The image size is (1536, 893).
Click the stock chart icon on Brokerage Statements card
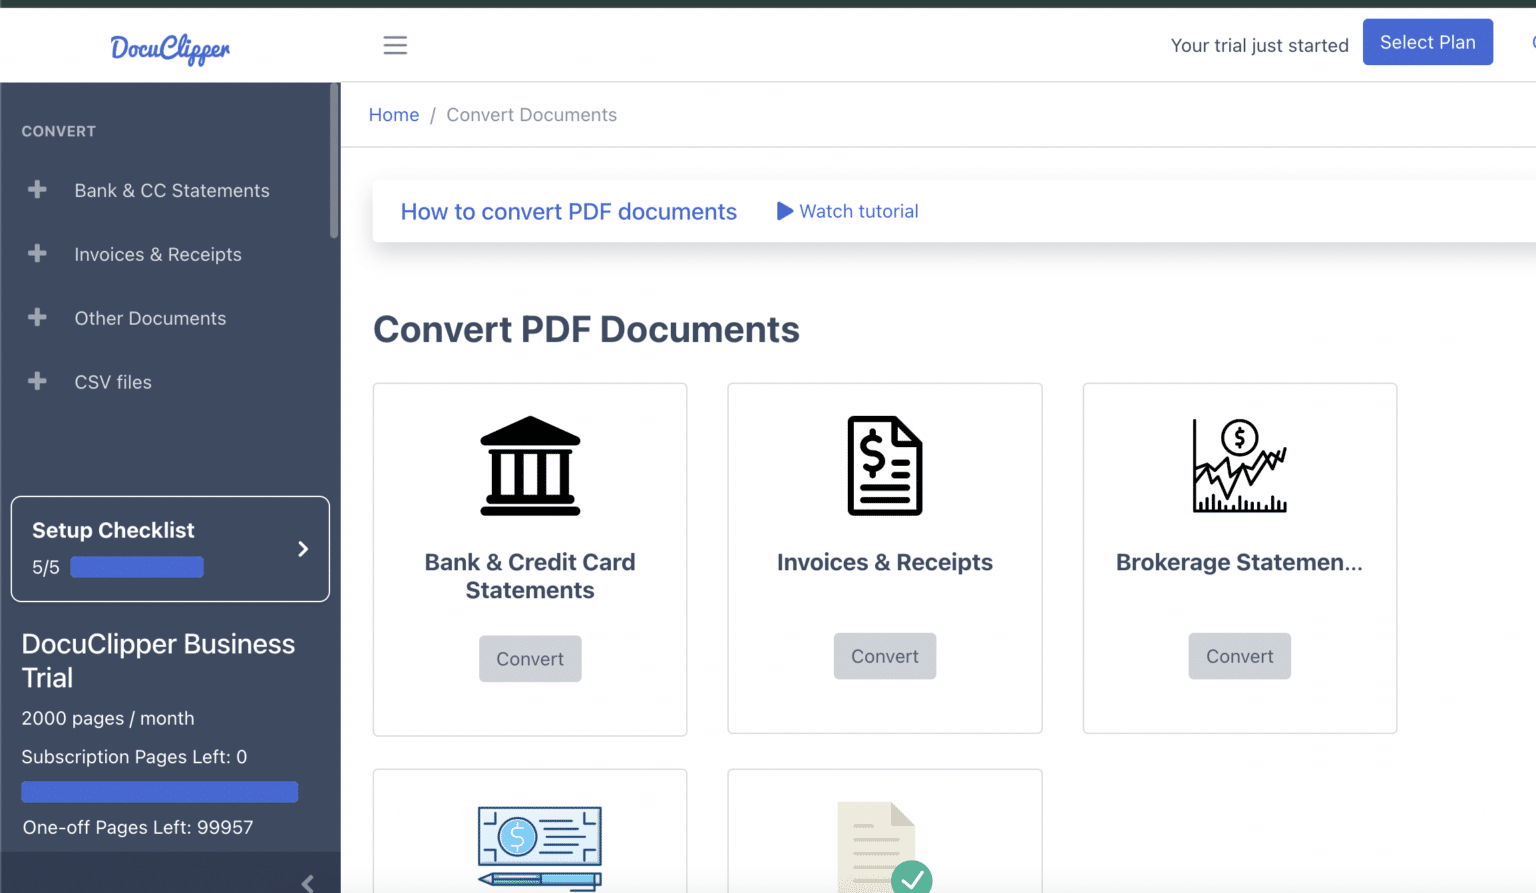tap(1239, 465)
